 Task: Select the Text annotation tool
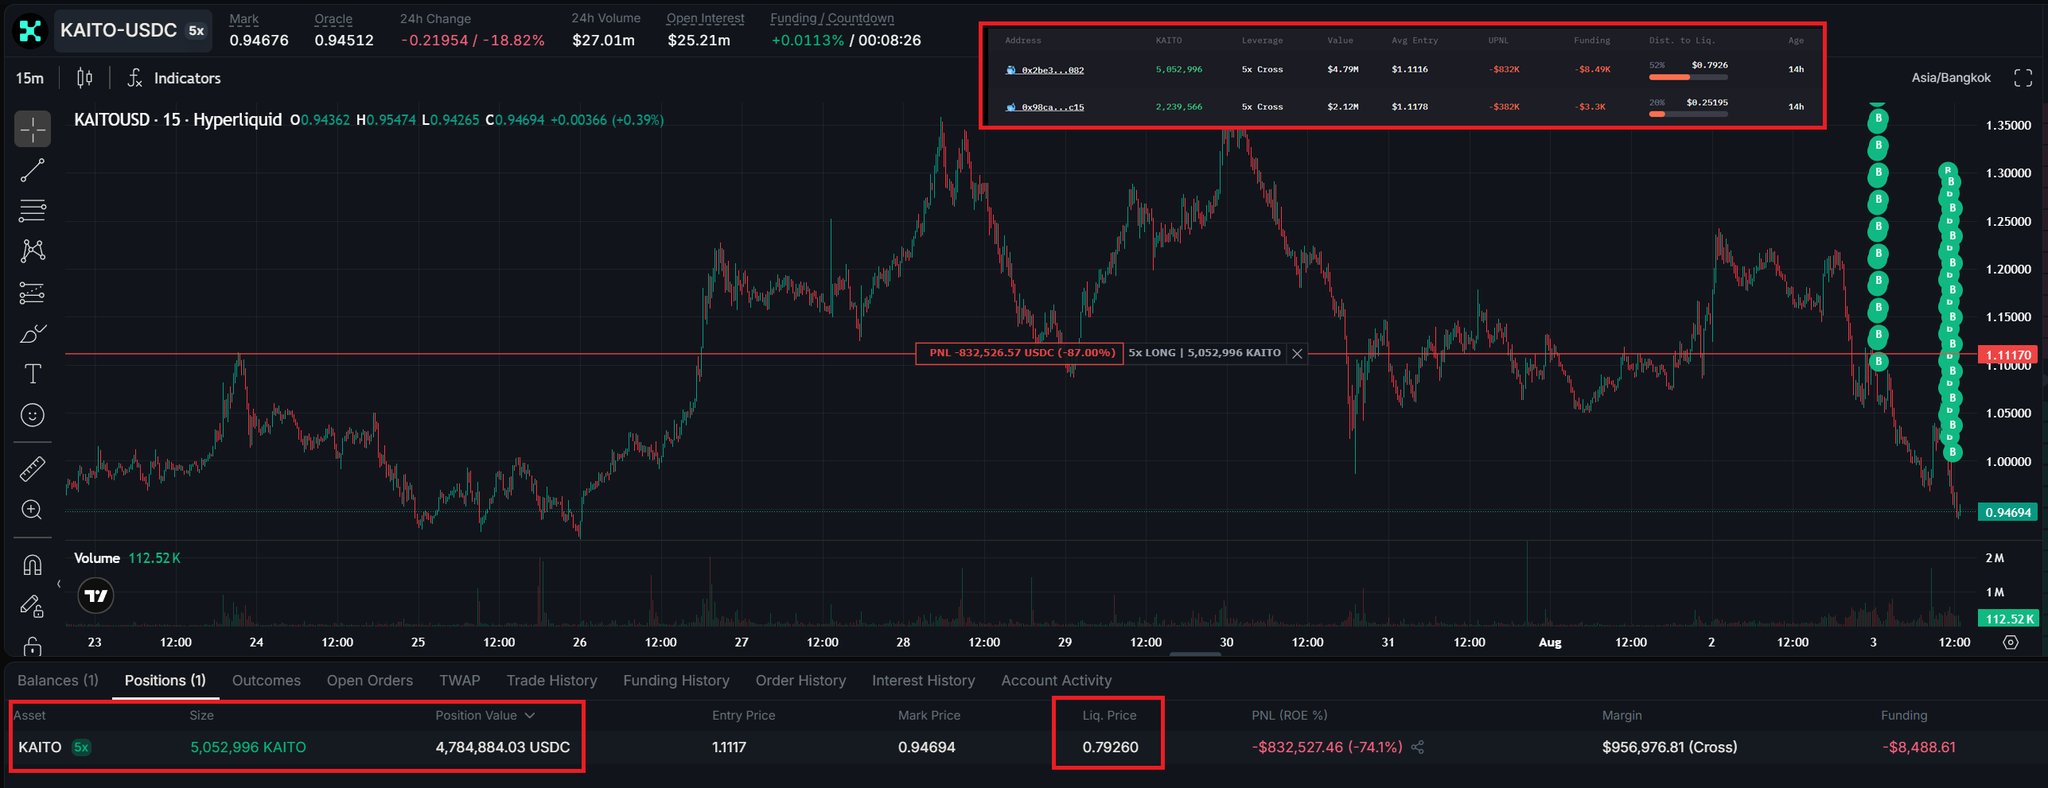point(32,374)
